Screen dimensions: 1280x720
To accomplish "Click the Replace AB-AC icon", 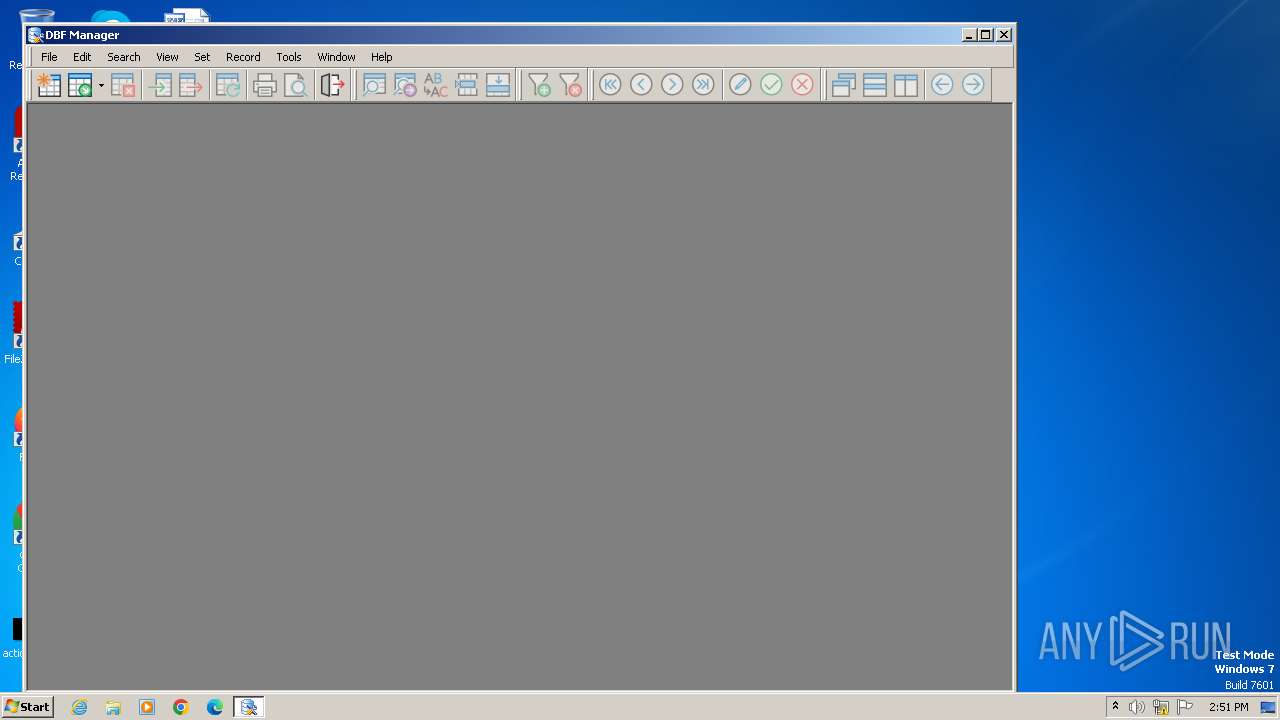I will click(x=436, y=85).
